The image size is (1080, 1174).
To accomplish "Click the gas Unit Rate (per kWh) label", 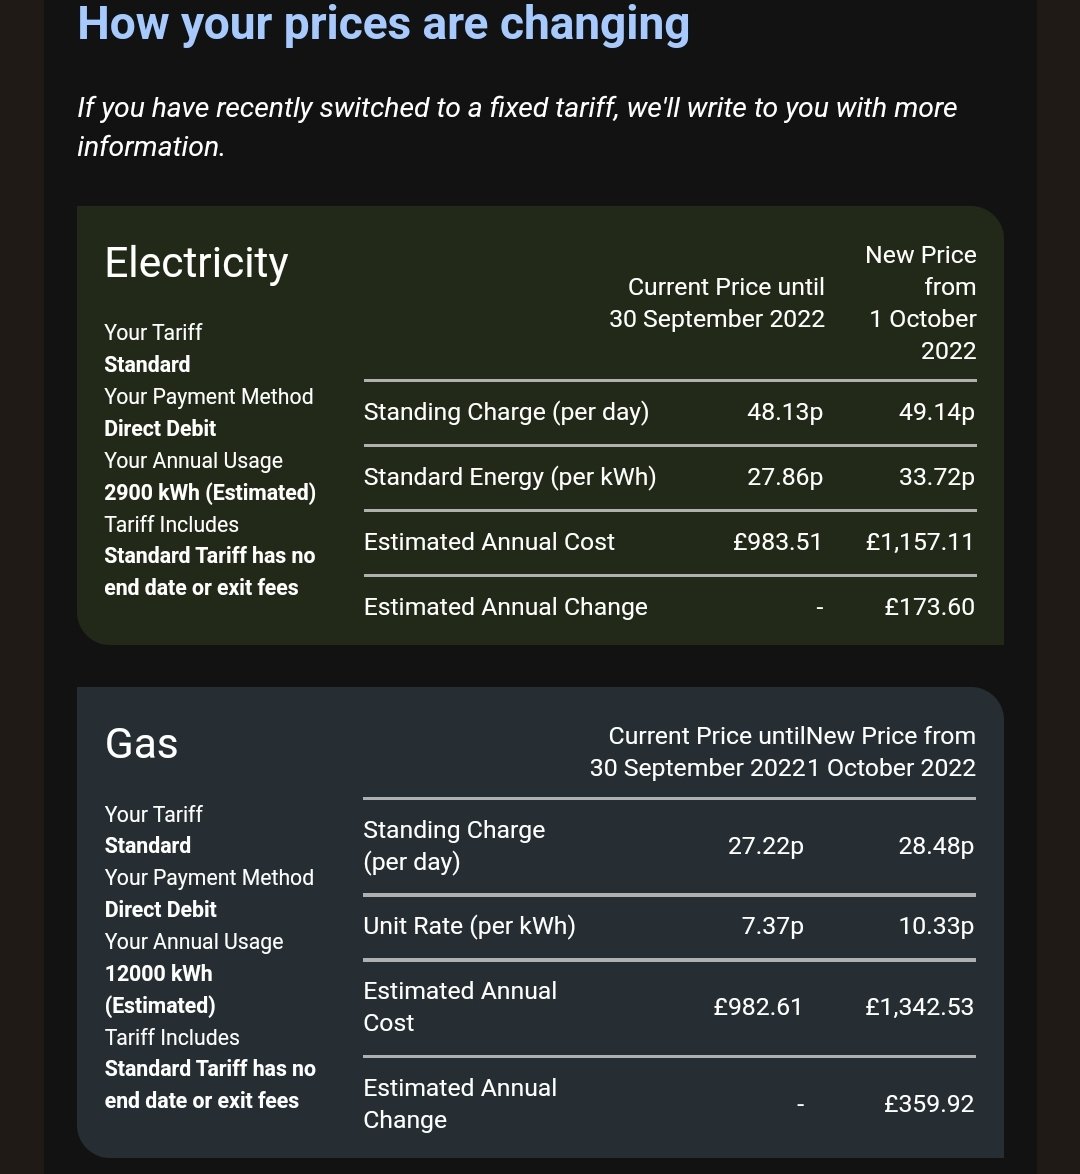I will [469, 926].
